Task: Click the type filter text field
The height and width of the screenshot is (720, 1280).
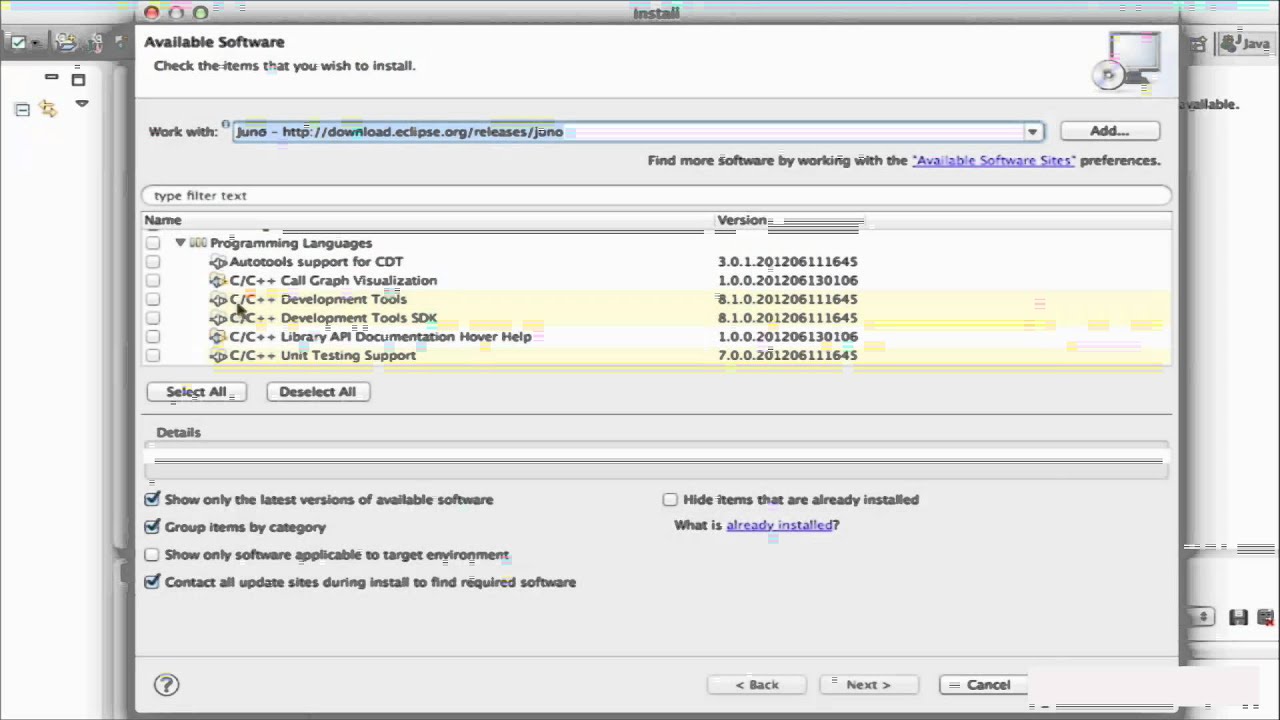Action: (656, 196)
